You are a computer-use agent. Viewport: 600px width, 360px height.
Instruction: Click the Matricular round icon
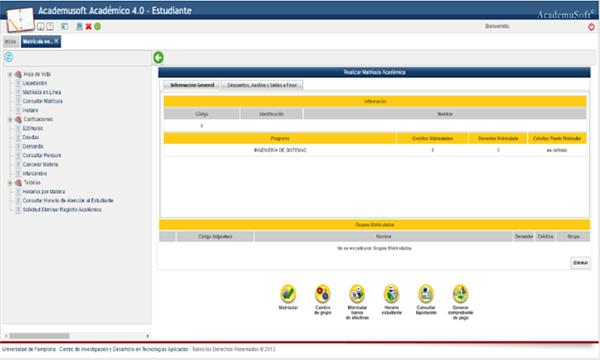click(288, 294)
